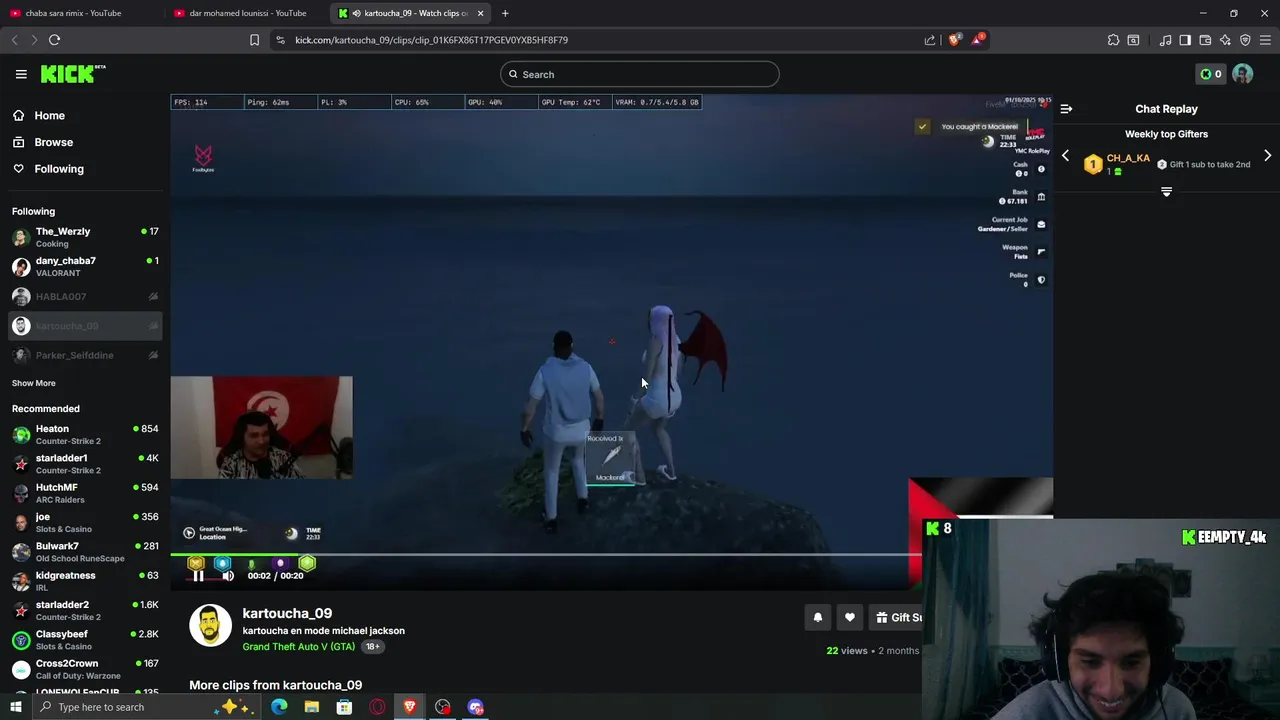1280x720 pixels.
Task: Open the Brave Wallet icon
Action: click(x=1205, y=40)
